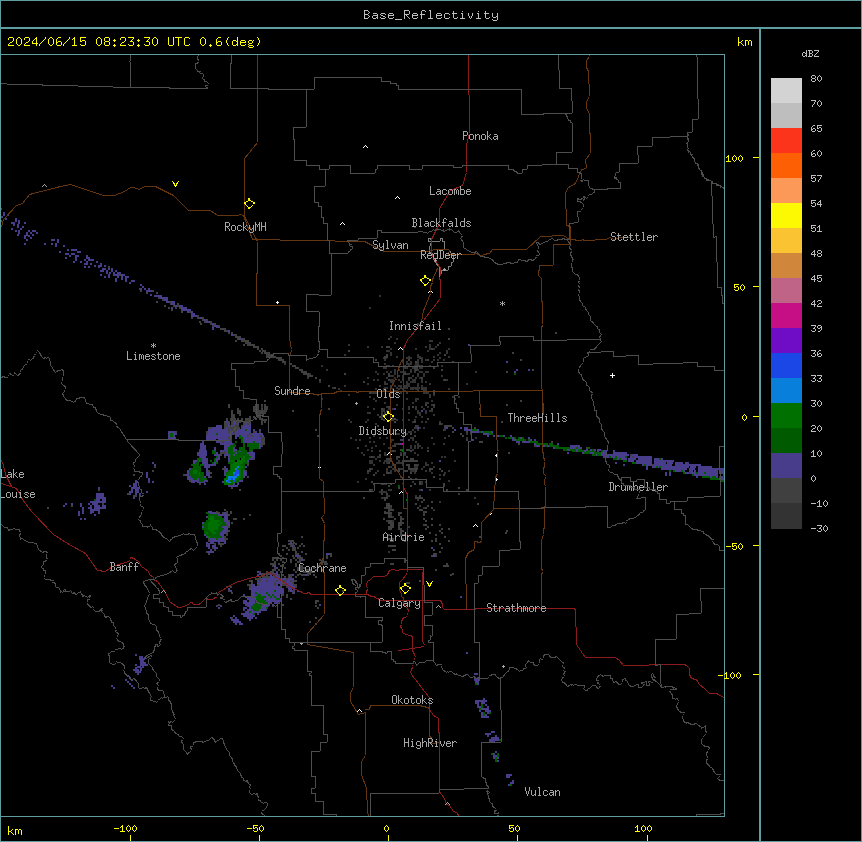This screenshot has height=842, width=862.
Task: Click the HighRiver town label
Action: [430, 743]
